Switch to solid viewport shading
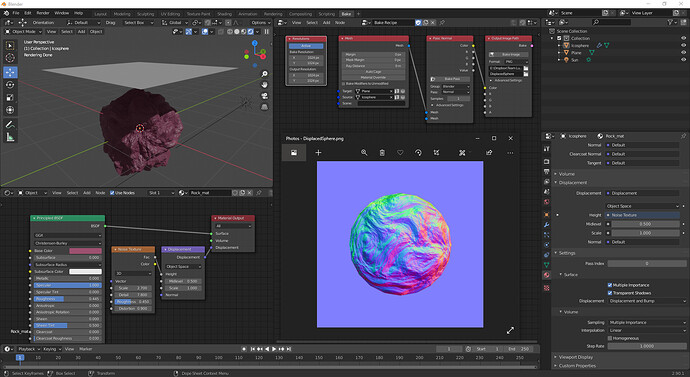 237,32
